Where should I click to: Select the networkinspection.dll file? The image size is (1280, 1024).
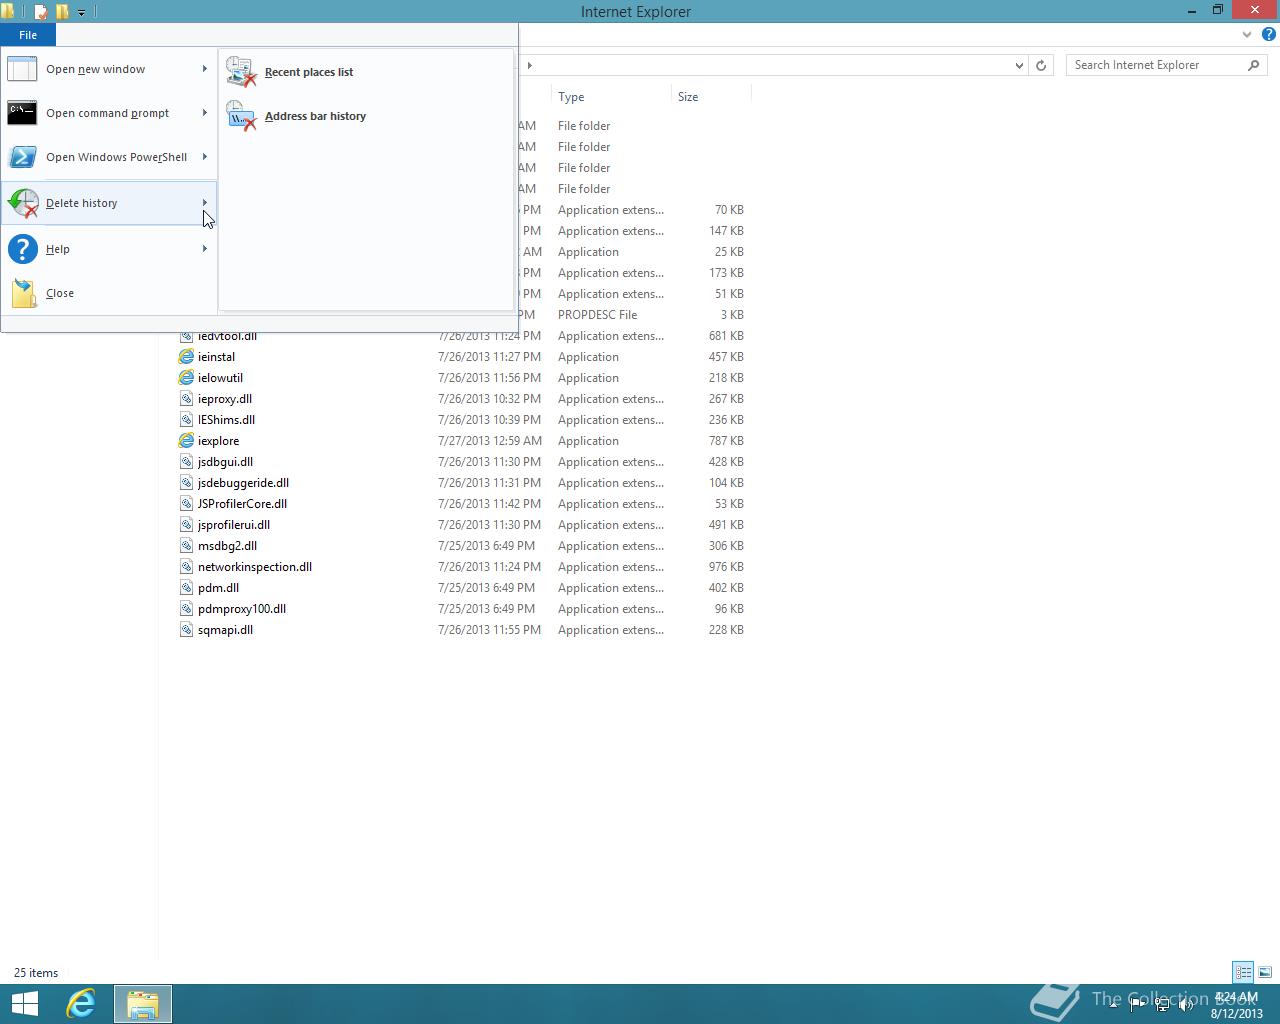click(255, 567)
